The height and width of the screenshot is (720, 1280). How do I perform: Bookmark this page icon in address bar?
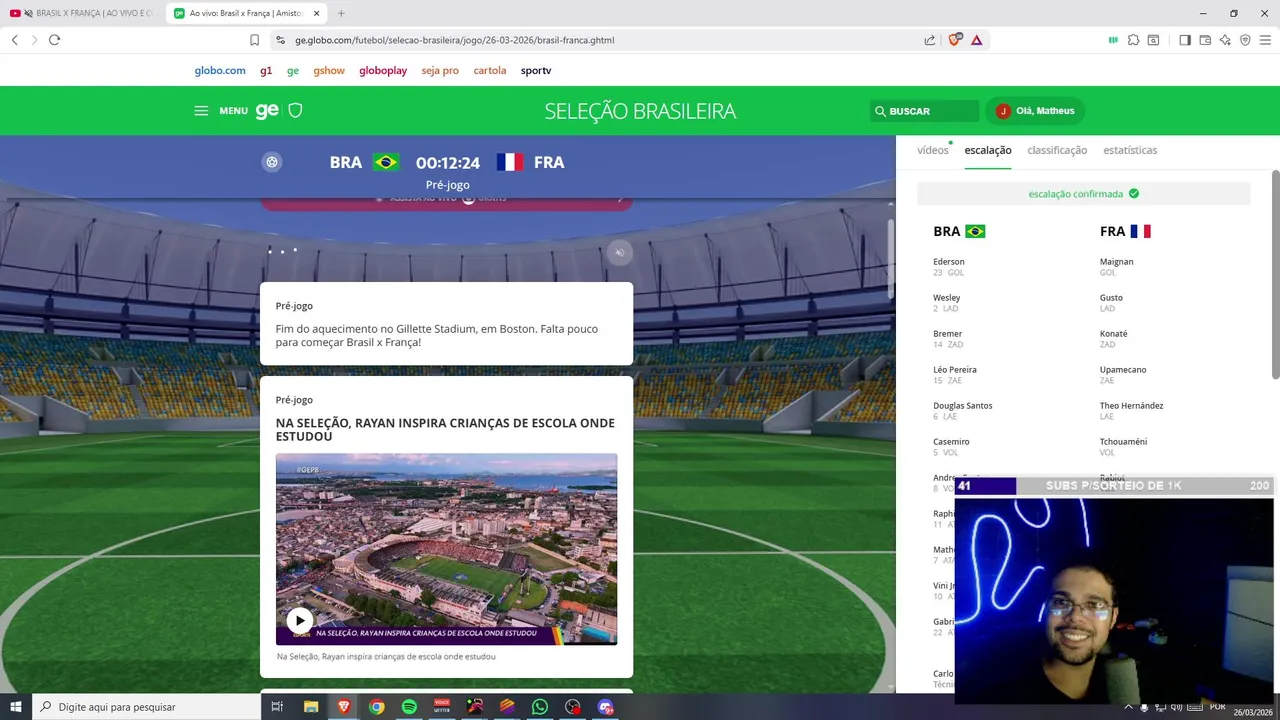click(254, 40)
